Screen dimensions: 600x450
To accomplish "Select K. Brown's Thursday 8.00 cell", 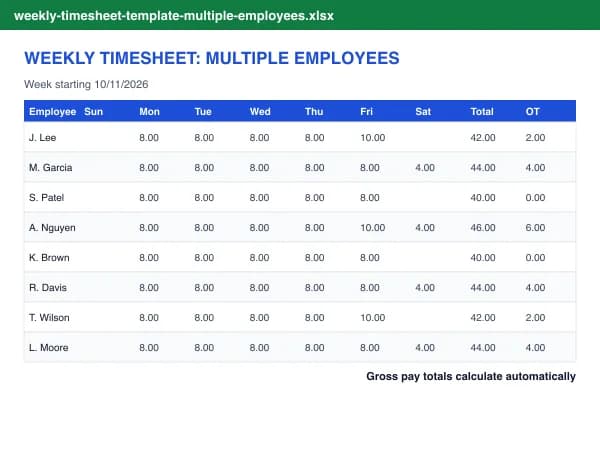I will tap(314, 258).
